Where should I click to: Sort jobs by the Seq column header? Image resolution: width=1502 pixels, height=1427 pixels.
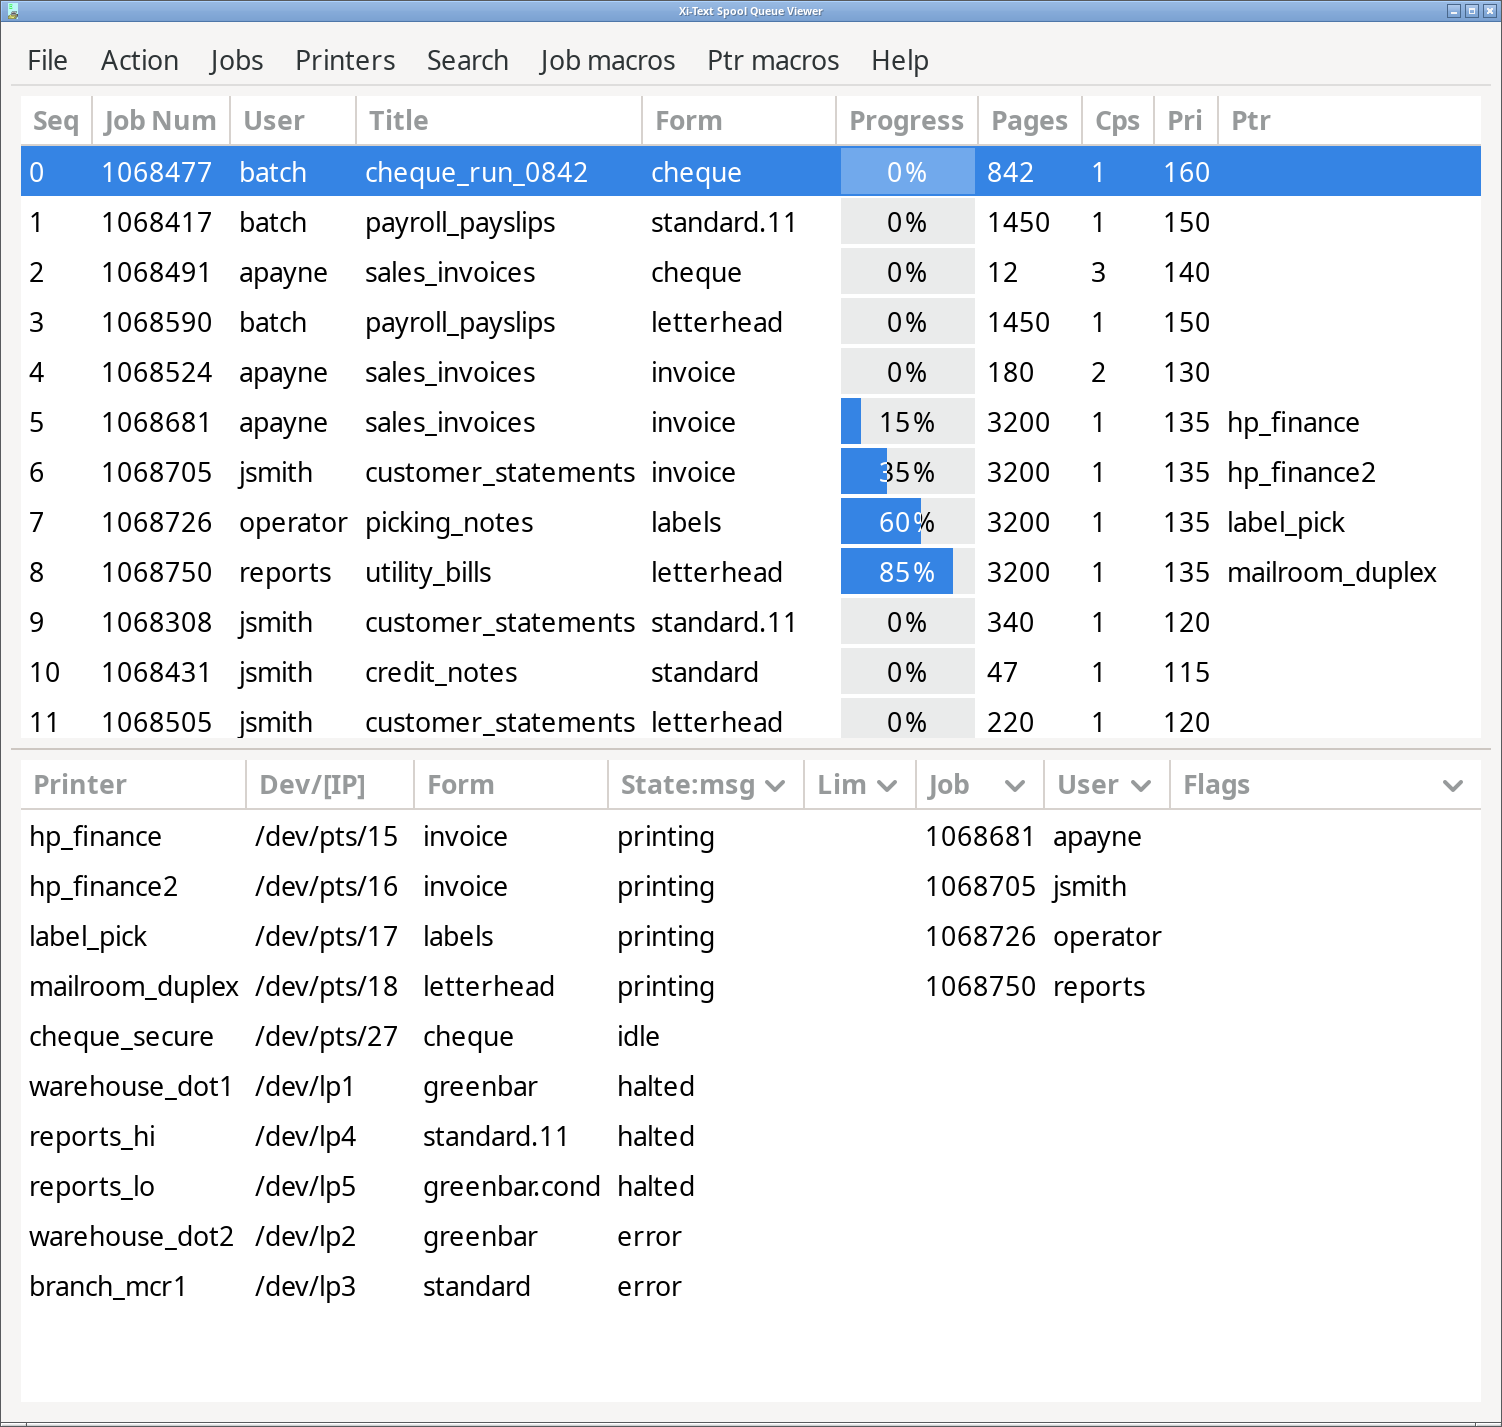(56, 121)
